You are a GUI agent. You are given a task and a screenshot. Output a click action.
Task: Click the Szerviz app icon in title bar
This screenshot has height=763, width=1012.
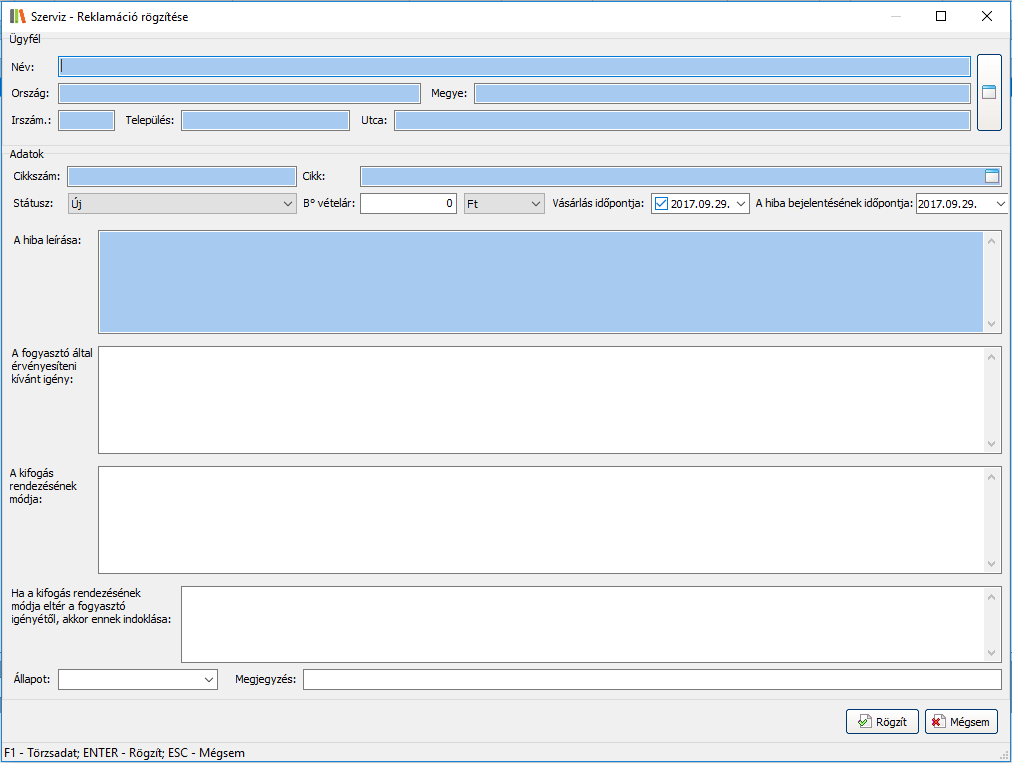pos(17,16)
